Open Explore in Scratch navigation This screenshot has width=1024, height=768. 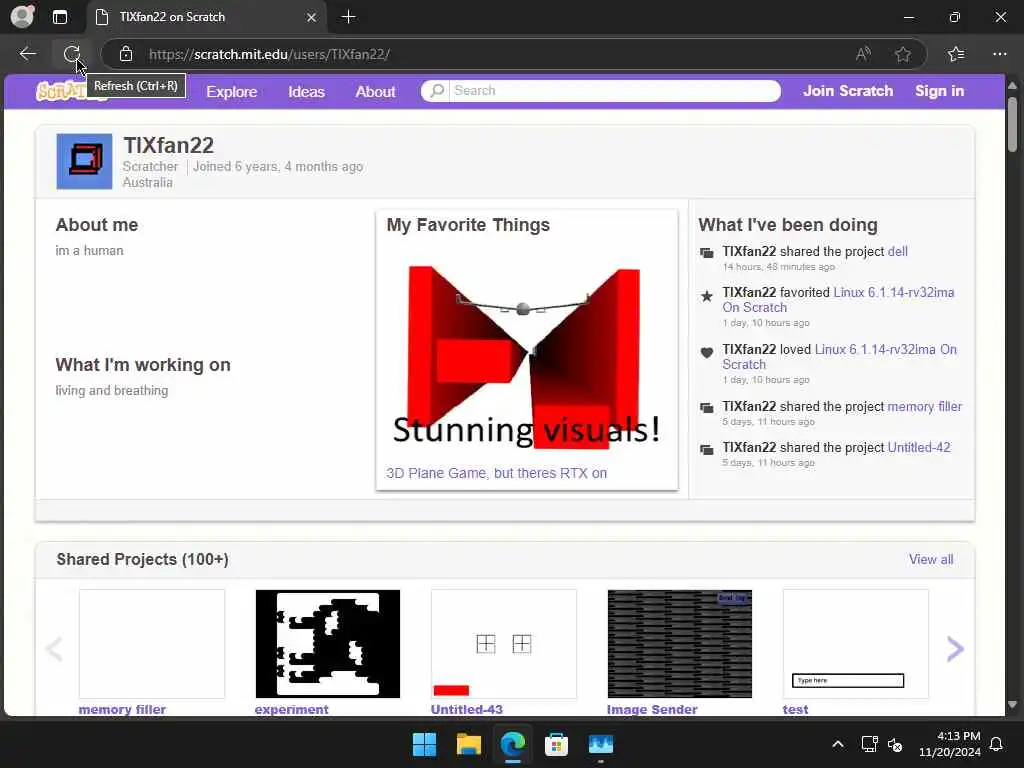pos(232,91)
